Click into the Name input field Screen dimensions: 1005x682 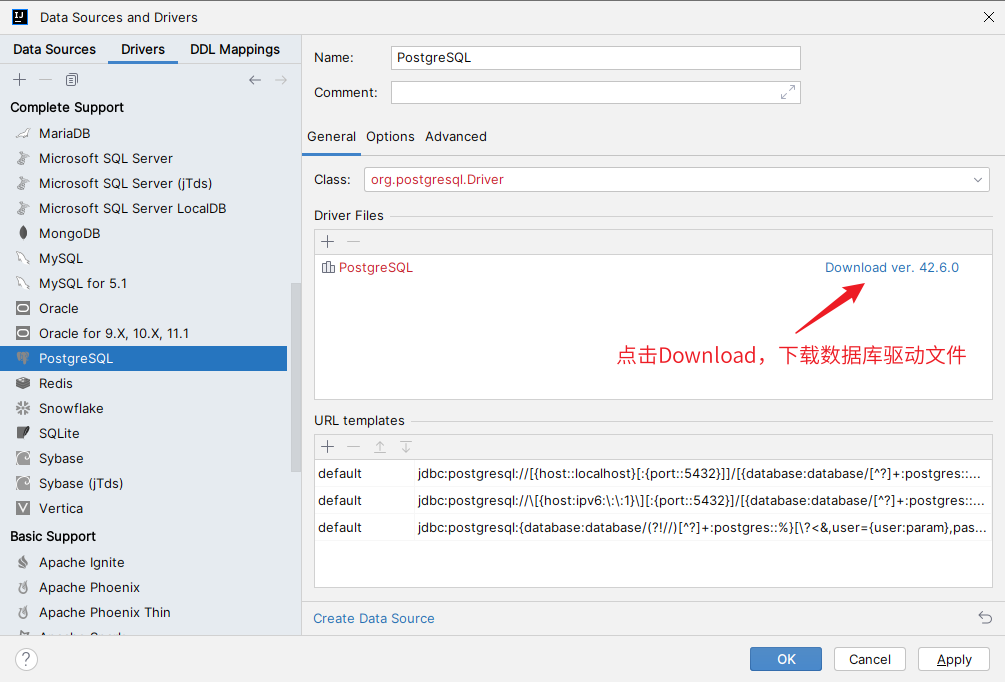pos(595,58)
